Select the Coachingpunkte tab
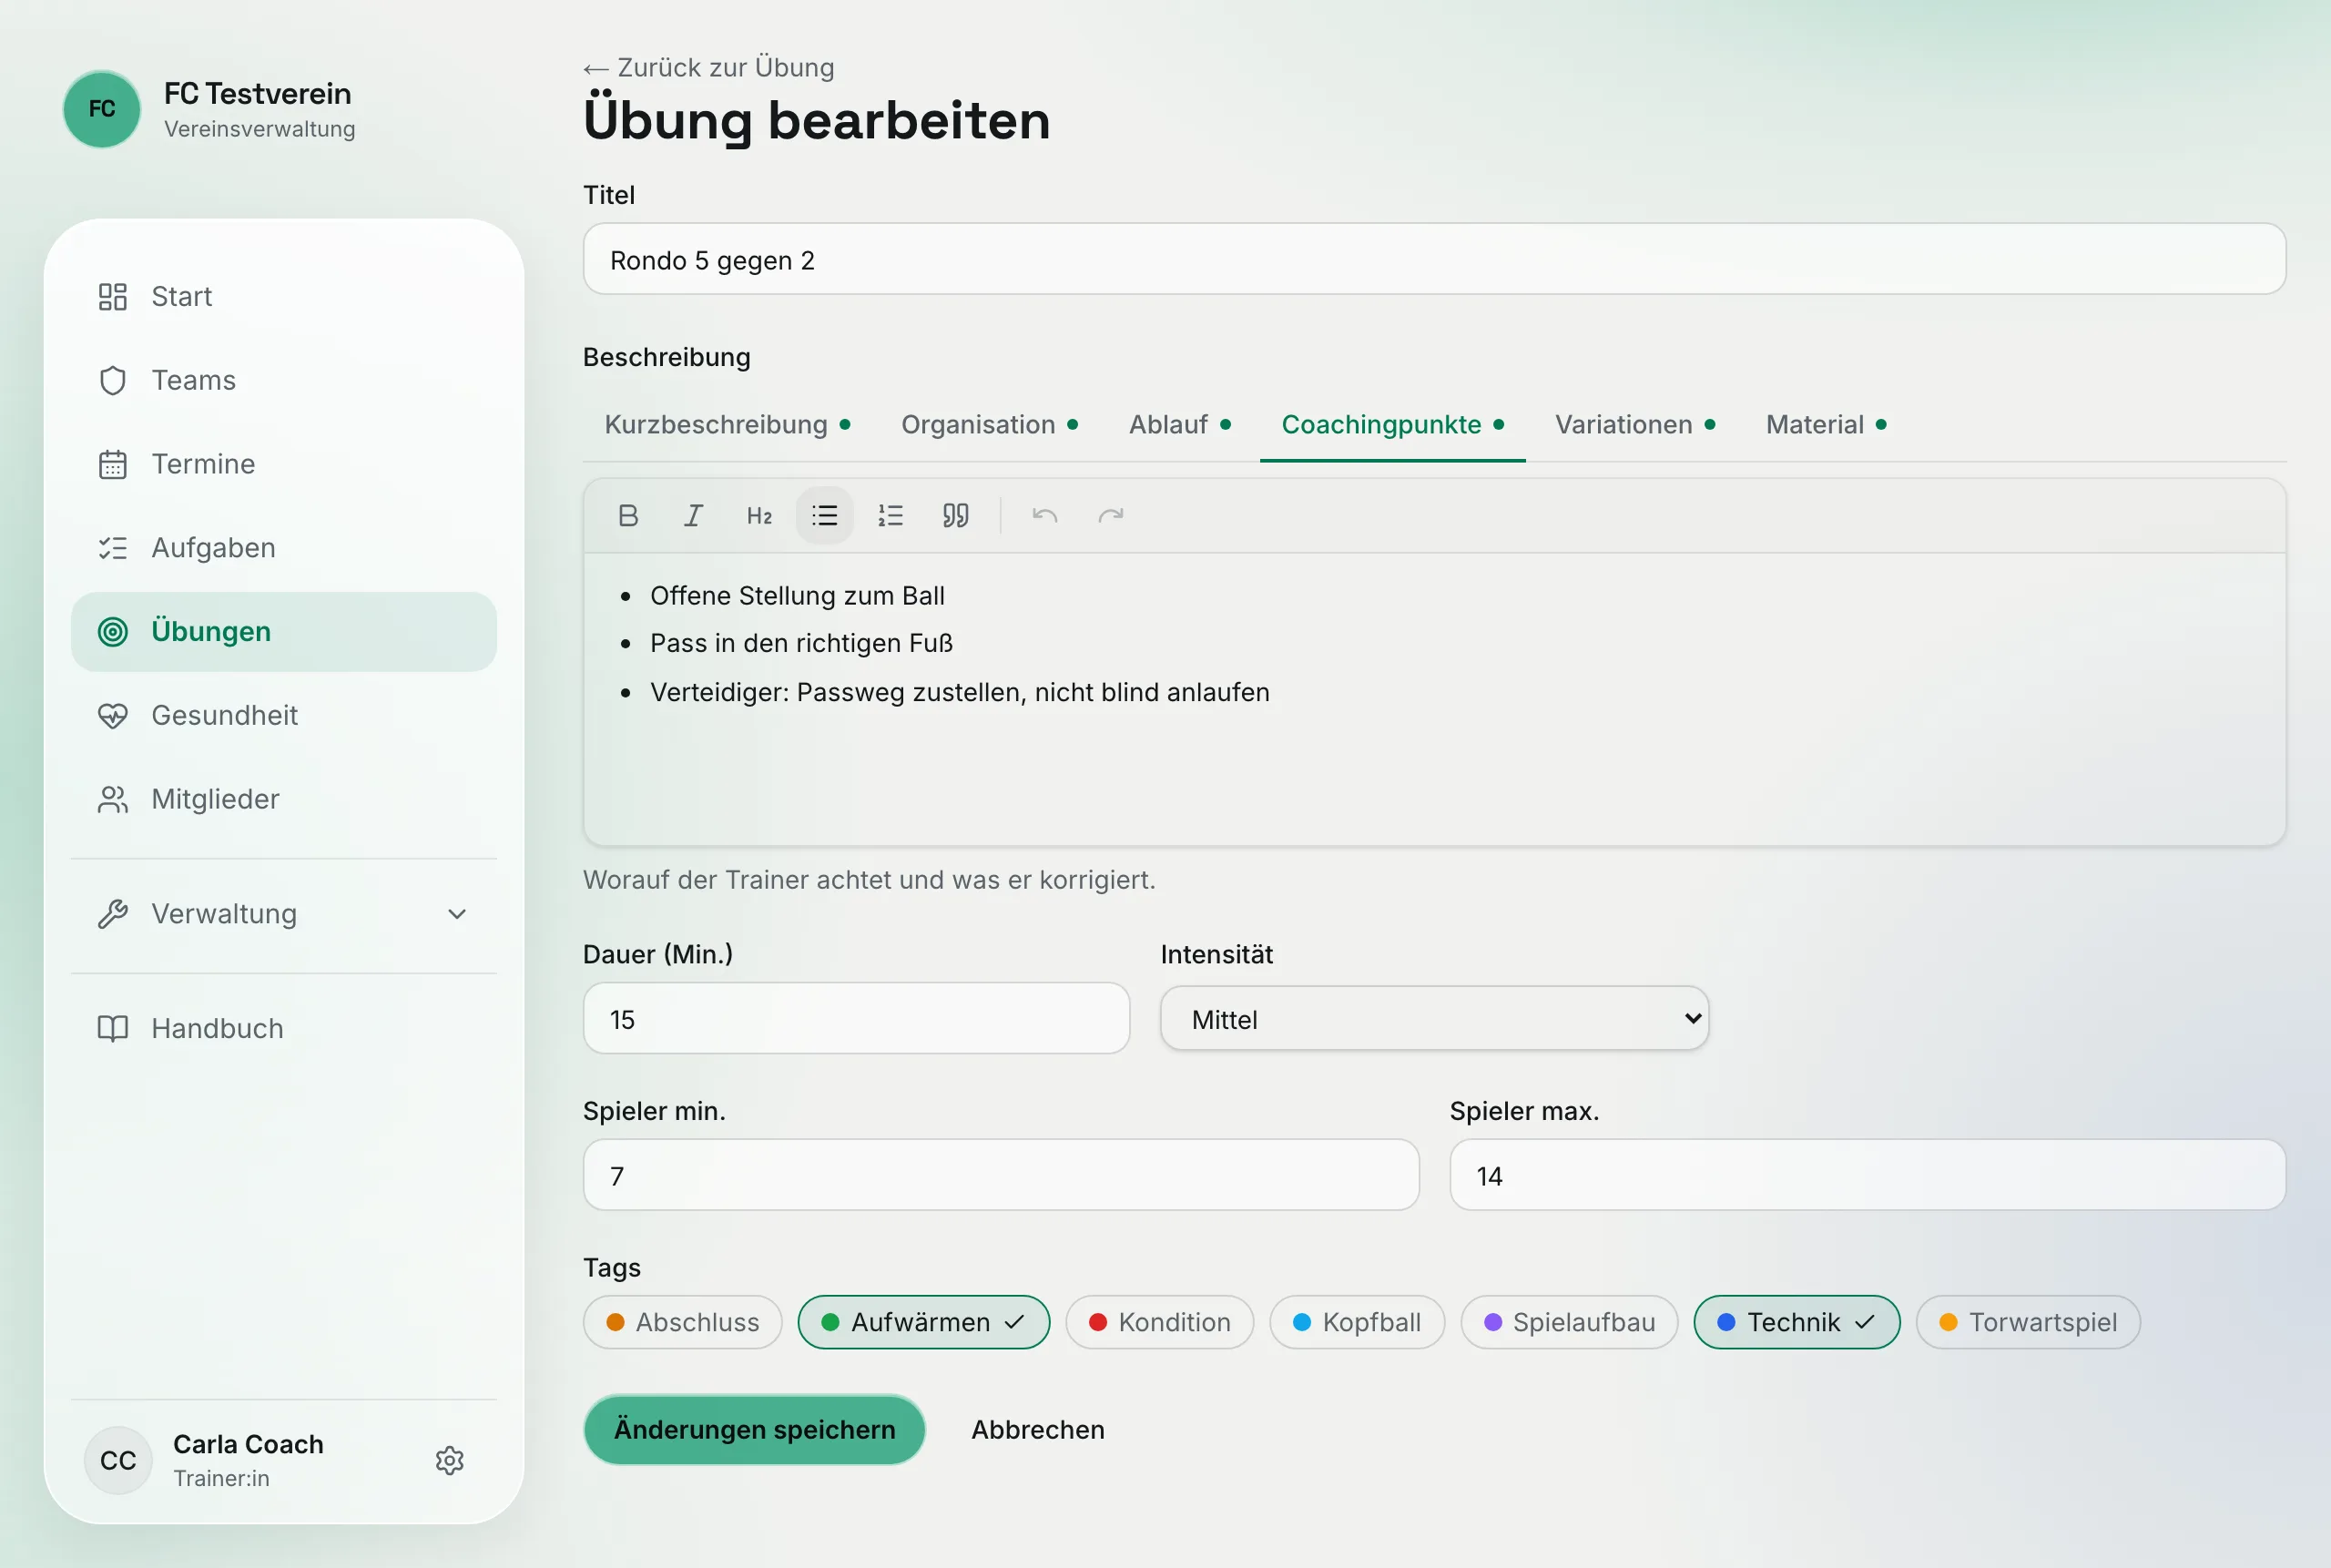Image resolution: width=2331 pixels, height=1568 pixels. (x=1392, y=425)
